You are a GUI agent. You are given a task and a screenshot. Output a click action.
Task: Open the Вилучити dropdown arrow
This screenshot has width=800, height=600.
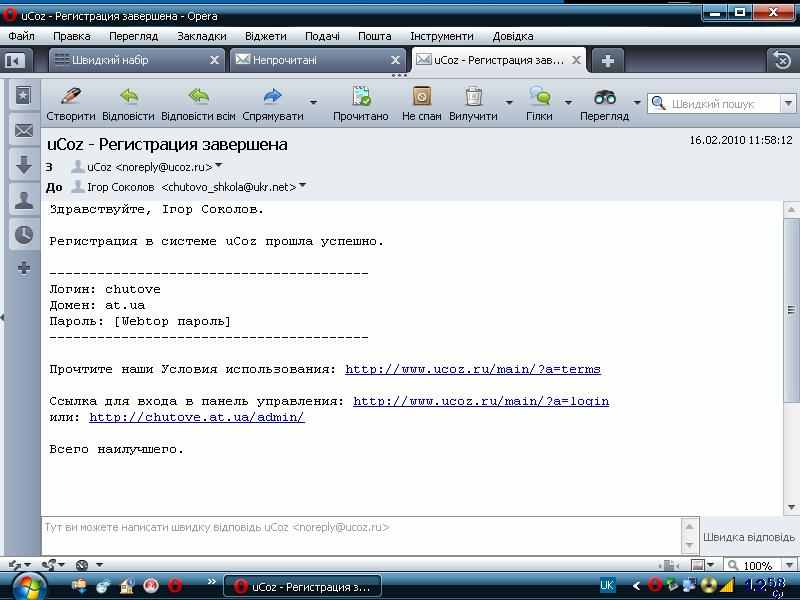(x=509, y=102)
